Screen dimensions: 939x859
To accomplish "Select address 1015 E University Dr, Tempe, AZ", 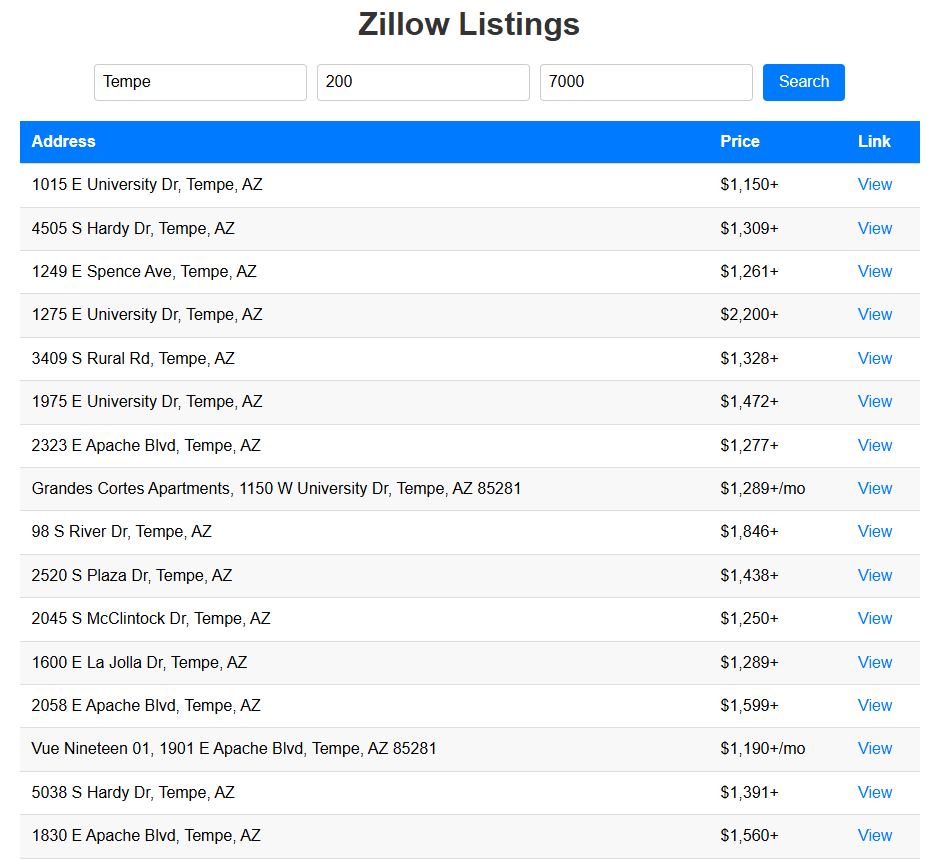I will (x=147, y=184).
